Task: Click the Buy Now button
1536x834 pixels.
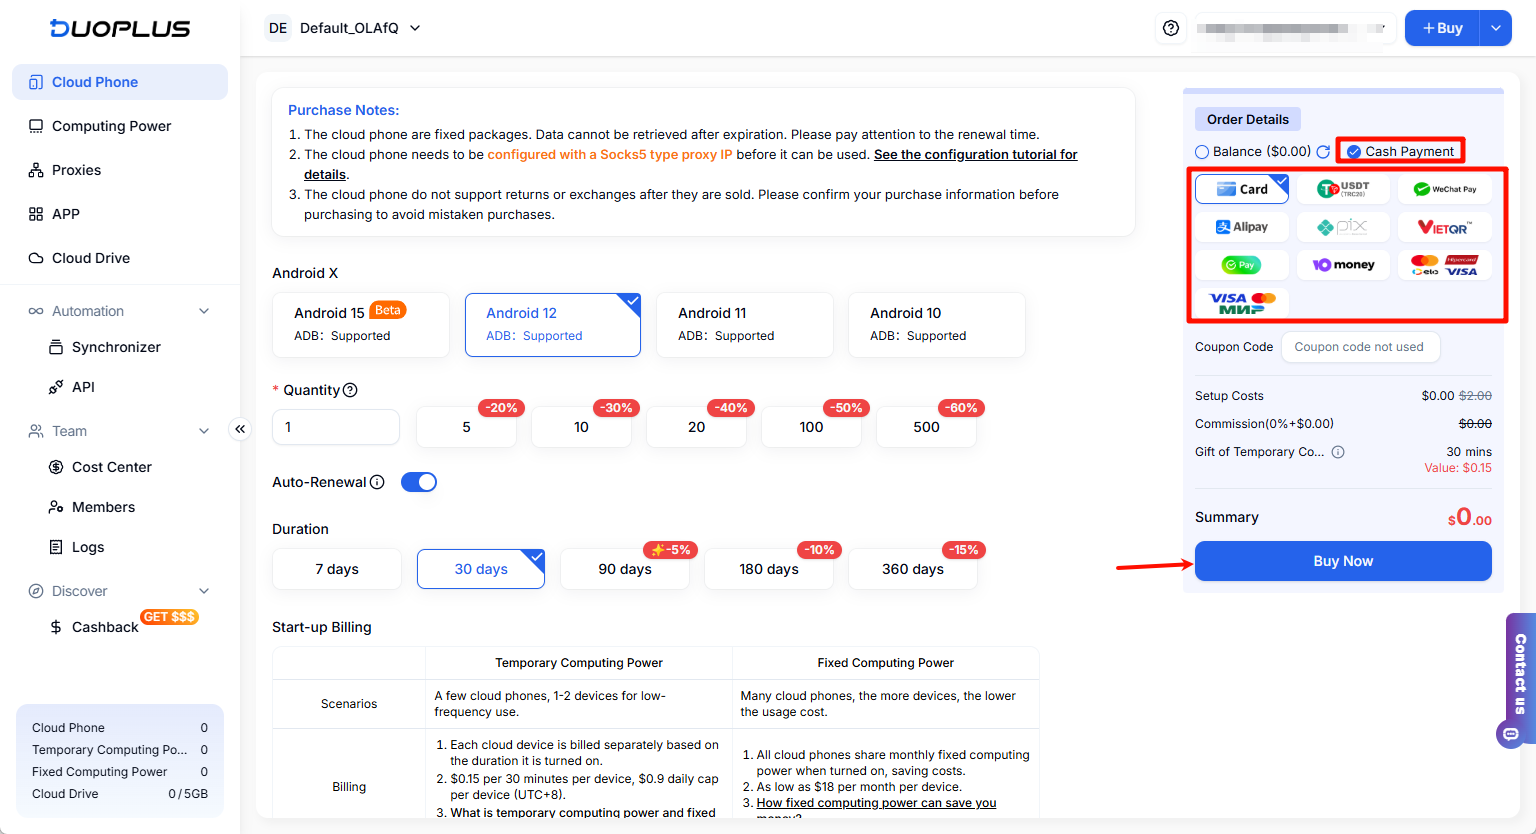Action: (1343, 561)
